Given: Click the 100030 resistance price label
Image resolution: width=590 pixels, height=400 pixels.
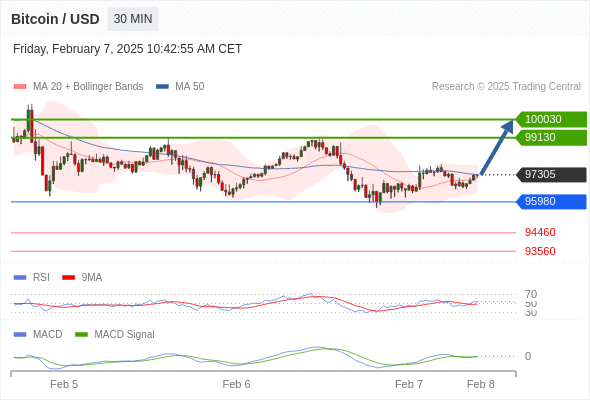Looking at the screenshot, I should 551,119.
